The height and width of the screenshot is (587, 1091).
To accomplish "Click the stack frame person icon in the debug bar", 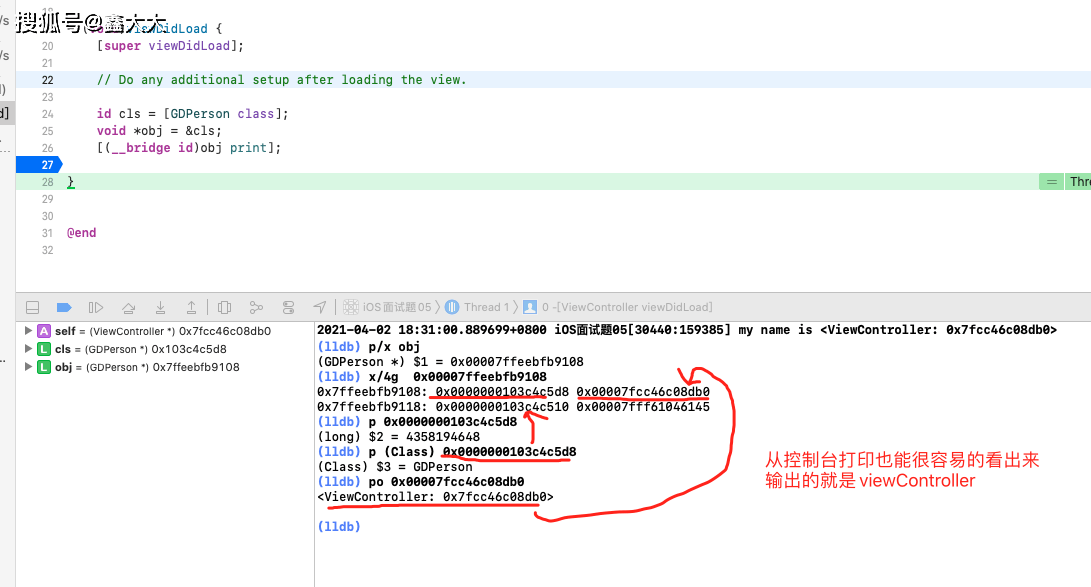I will coord(529,307).
